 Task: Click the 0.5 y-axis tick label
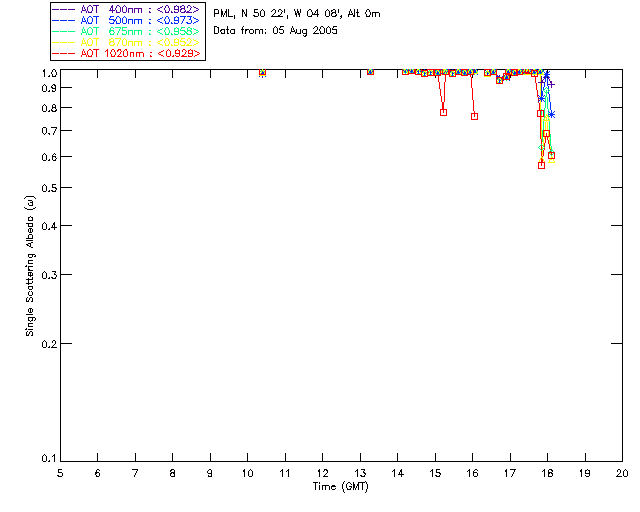click(49, 188)
